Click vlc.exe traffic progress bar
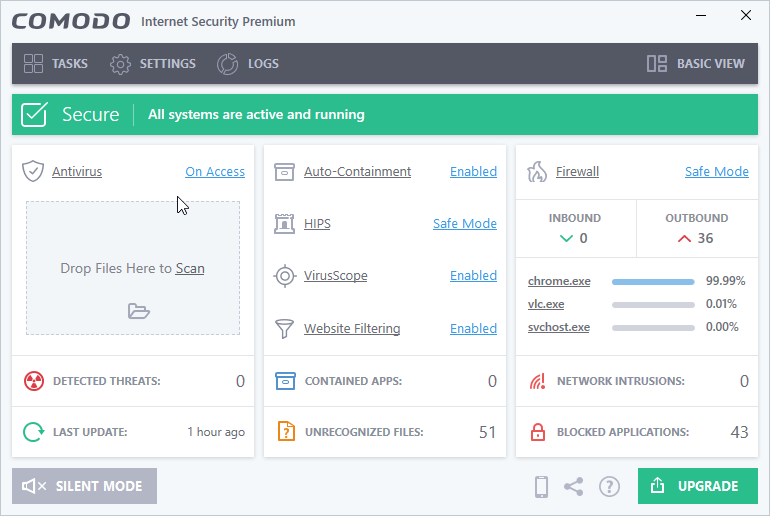770x516 pixels. [653, 305]
